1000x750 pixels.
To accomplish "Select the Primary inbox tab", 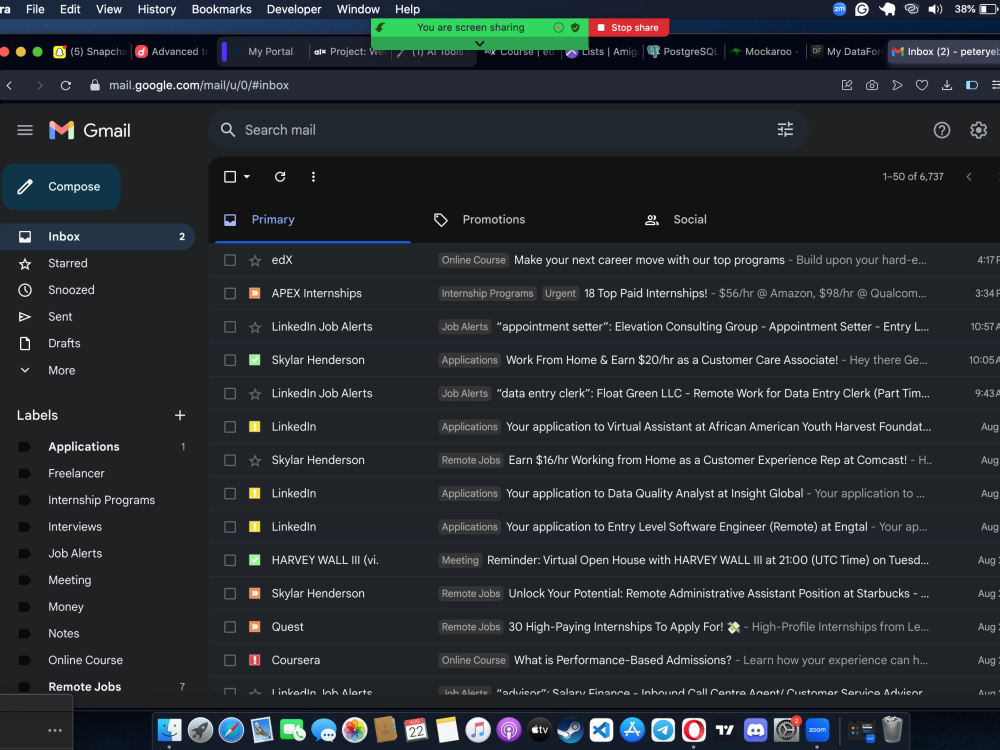I will [272, 219].
